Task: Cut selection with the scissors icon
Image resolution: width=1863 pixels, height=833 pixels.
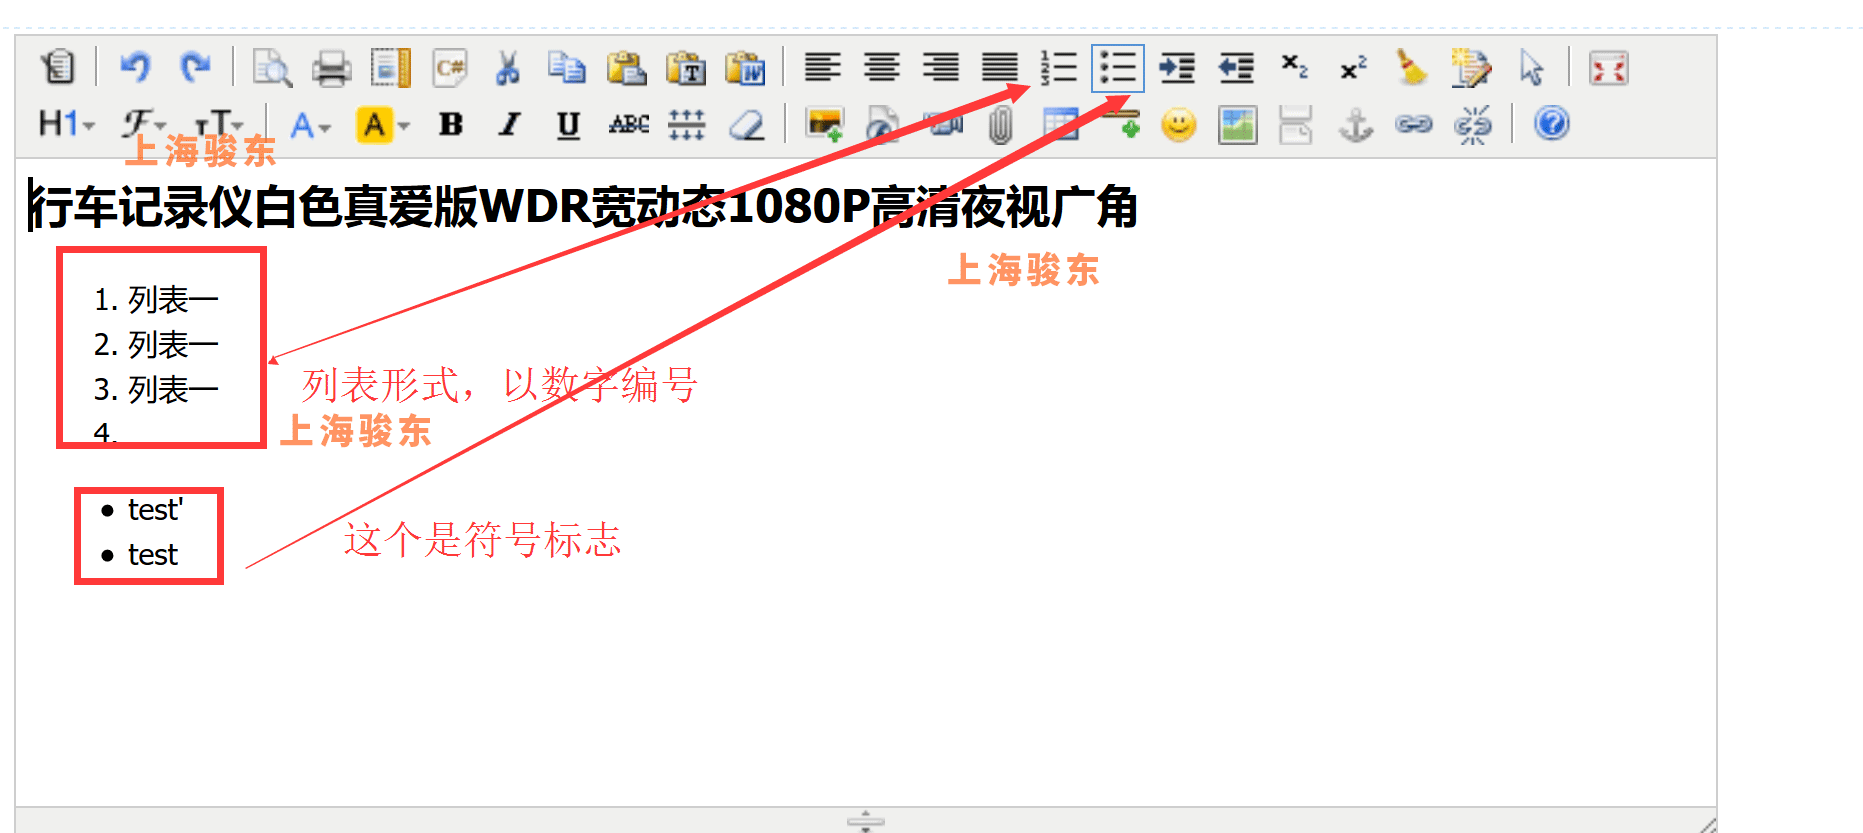Action: tap(508, 68)
